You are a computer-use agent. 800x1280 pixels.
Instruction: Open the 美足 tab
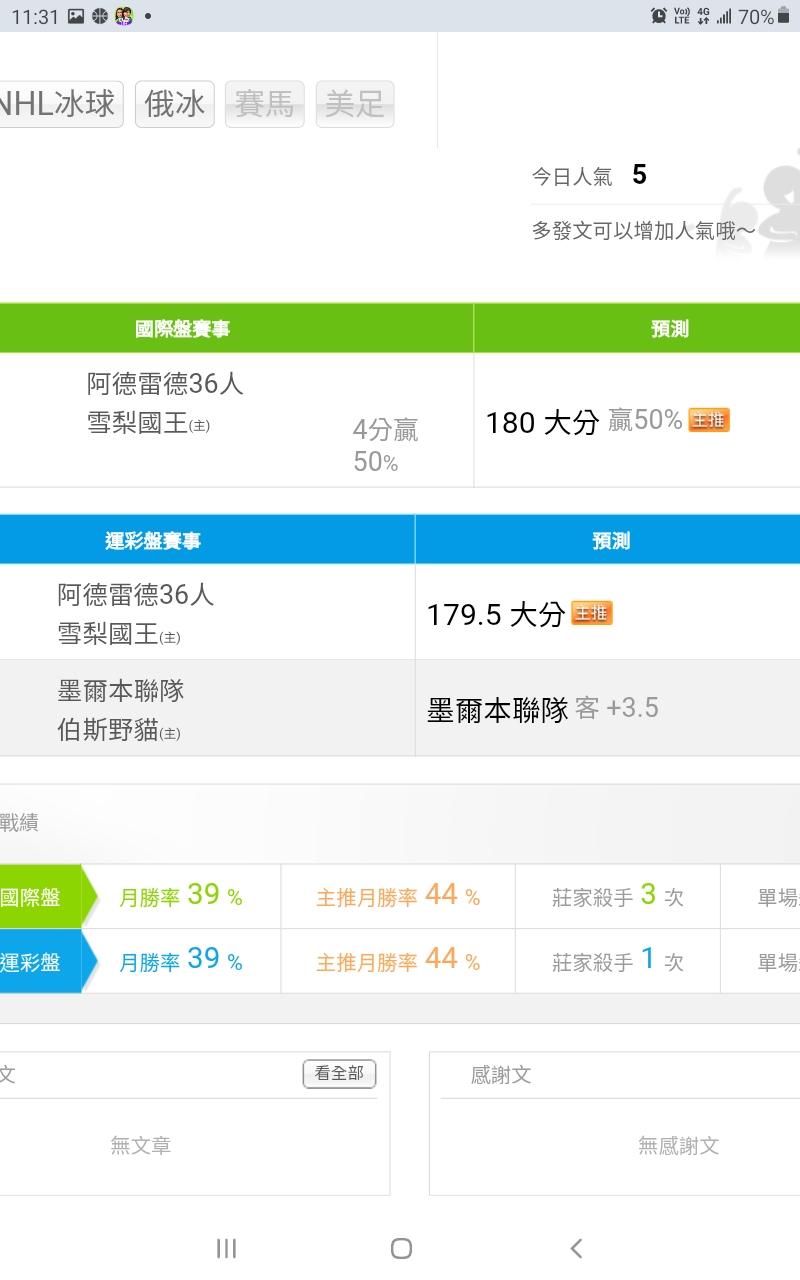coord(355,104)
